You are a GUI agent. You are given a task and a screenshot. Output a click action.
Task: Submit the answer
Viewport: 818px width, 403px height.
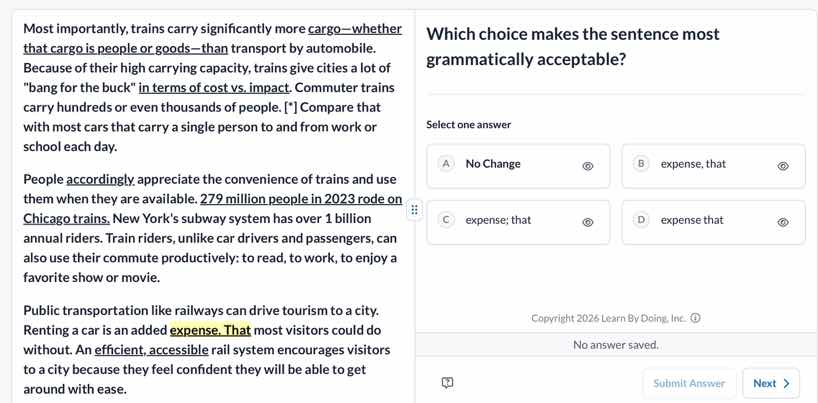(x=689, y=383)
